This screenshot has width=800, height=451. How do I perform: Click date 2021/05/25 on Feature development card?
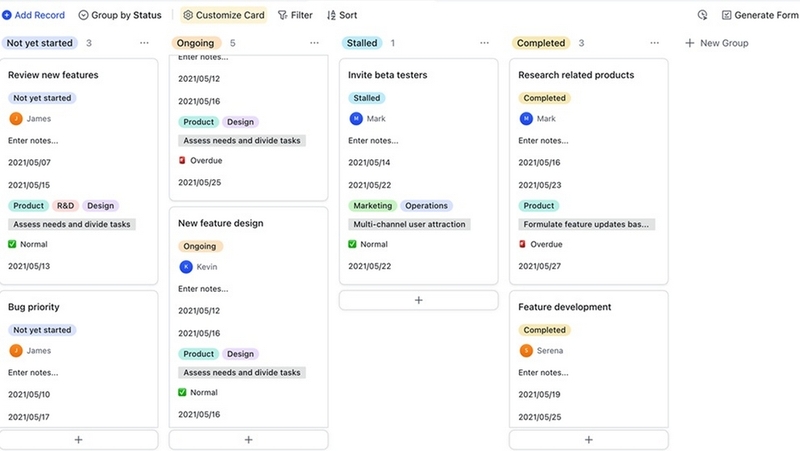pyautogui.click(x=540, y=417)
